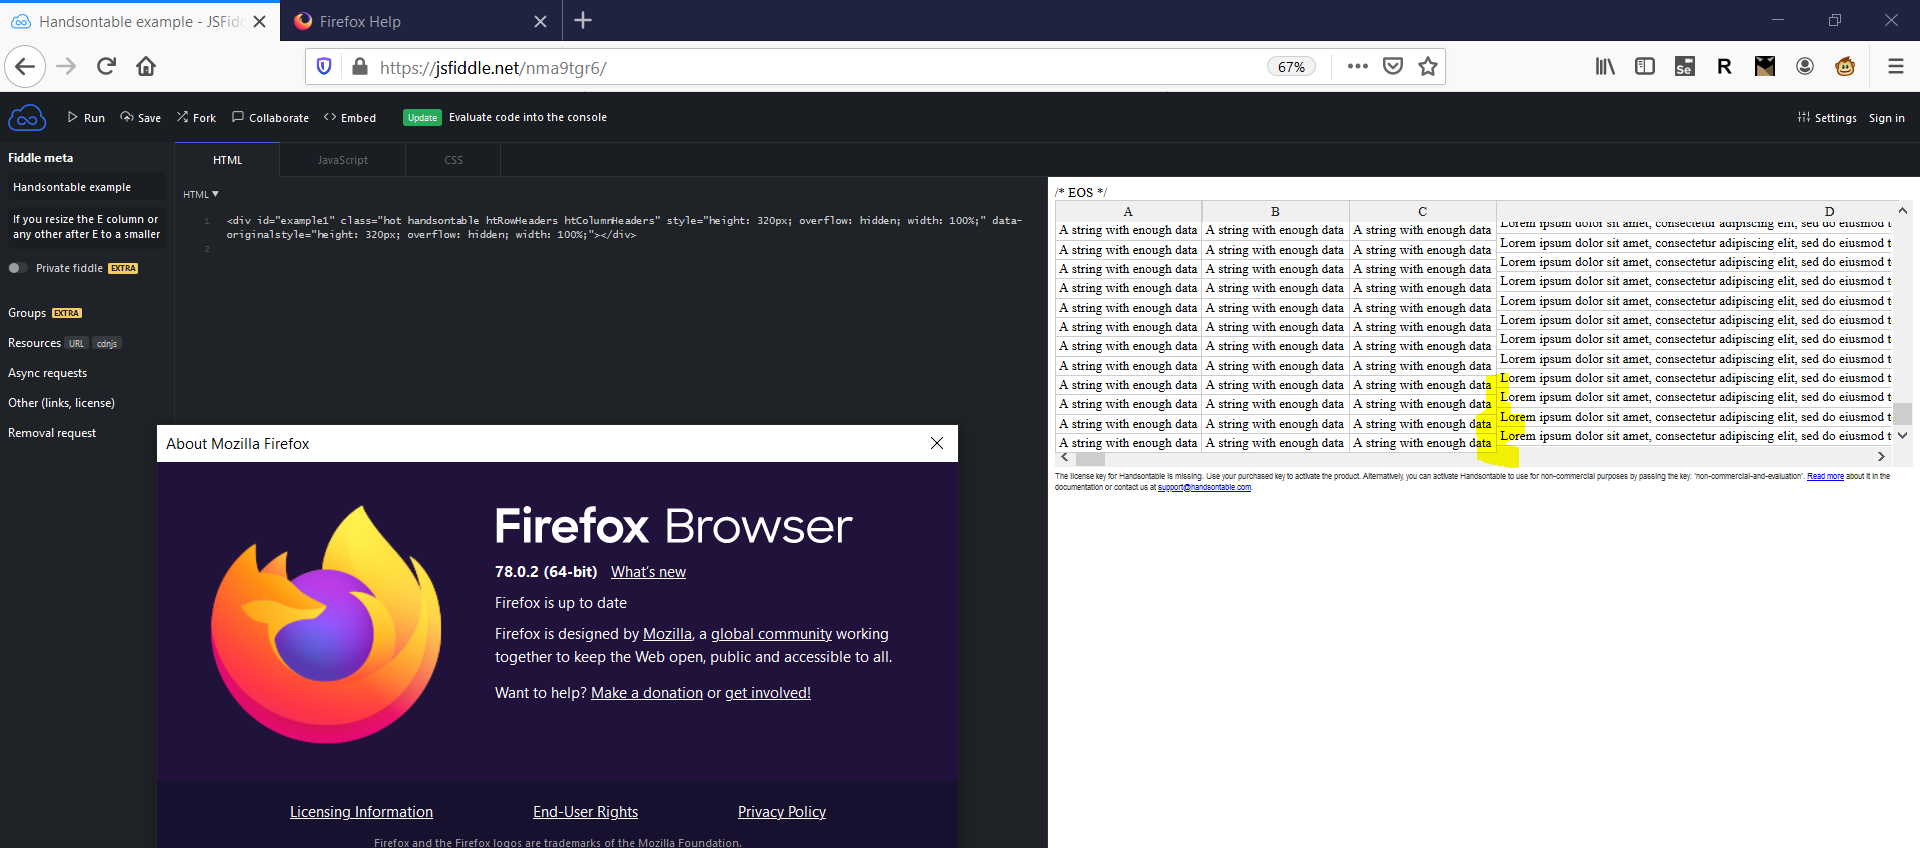The height and width of the screenshot is (848, 1920).
Task: Close the Handsontable example tab
Action: coord(260,21)
